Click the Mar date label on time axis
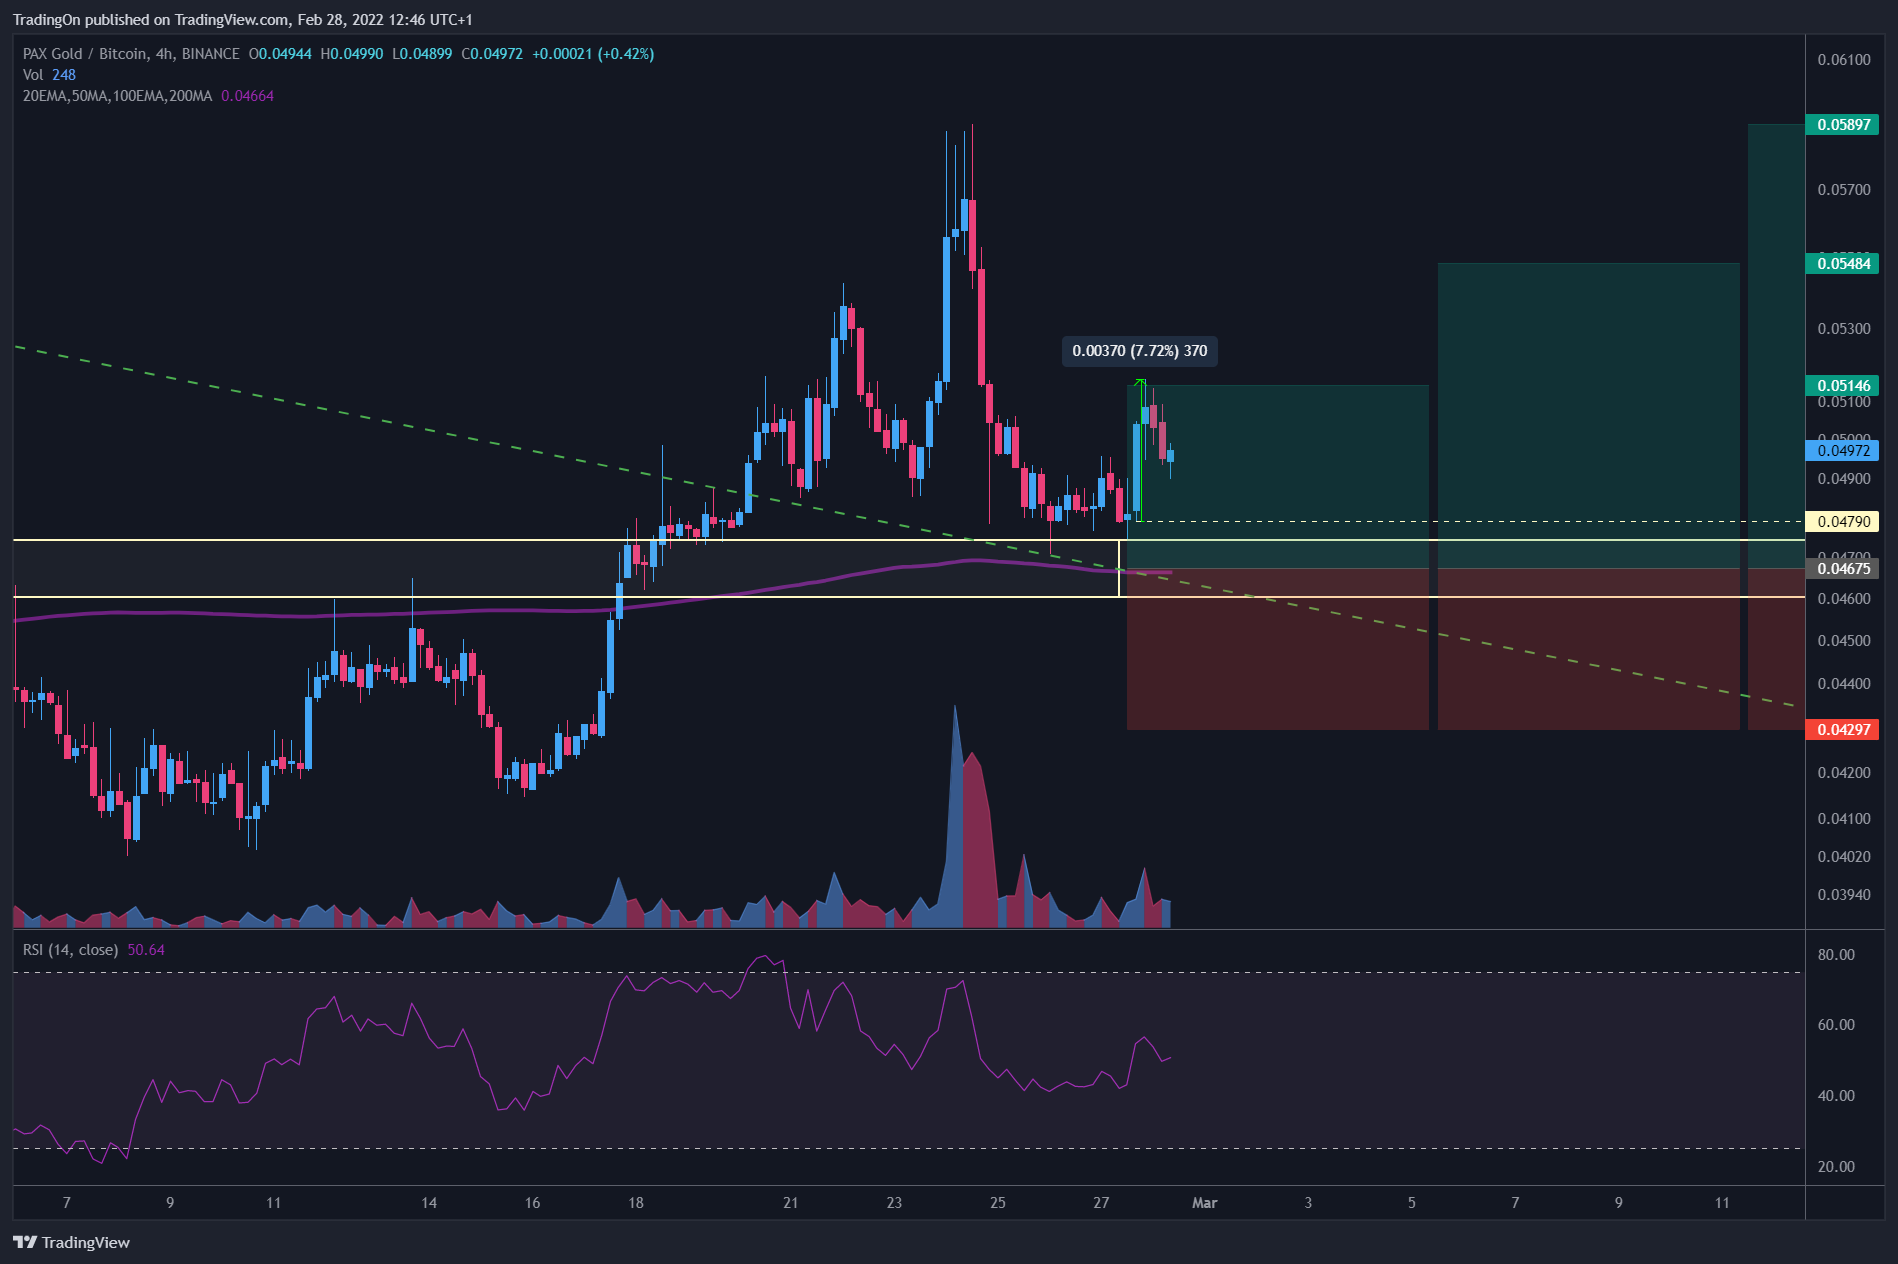This screenshot has height=1264, width=1898. tap(1204, 1203)
